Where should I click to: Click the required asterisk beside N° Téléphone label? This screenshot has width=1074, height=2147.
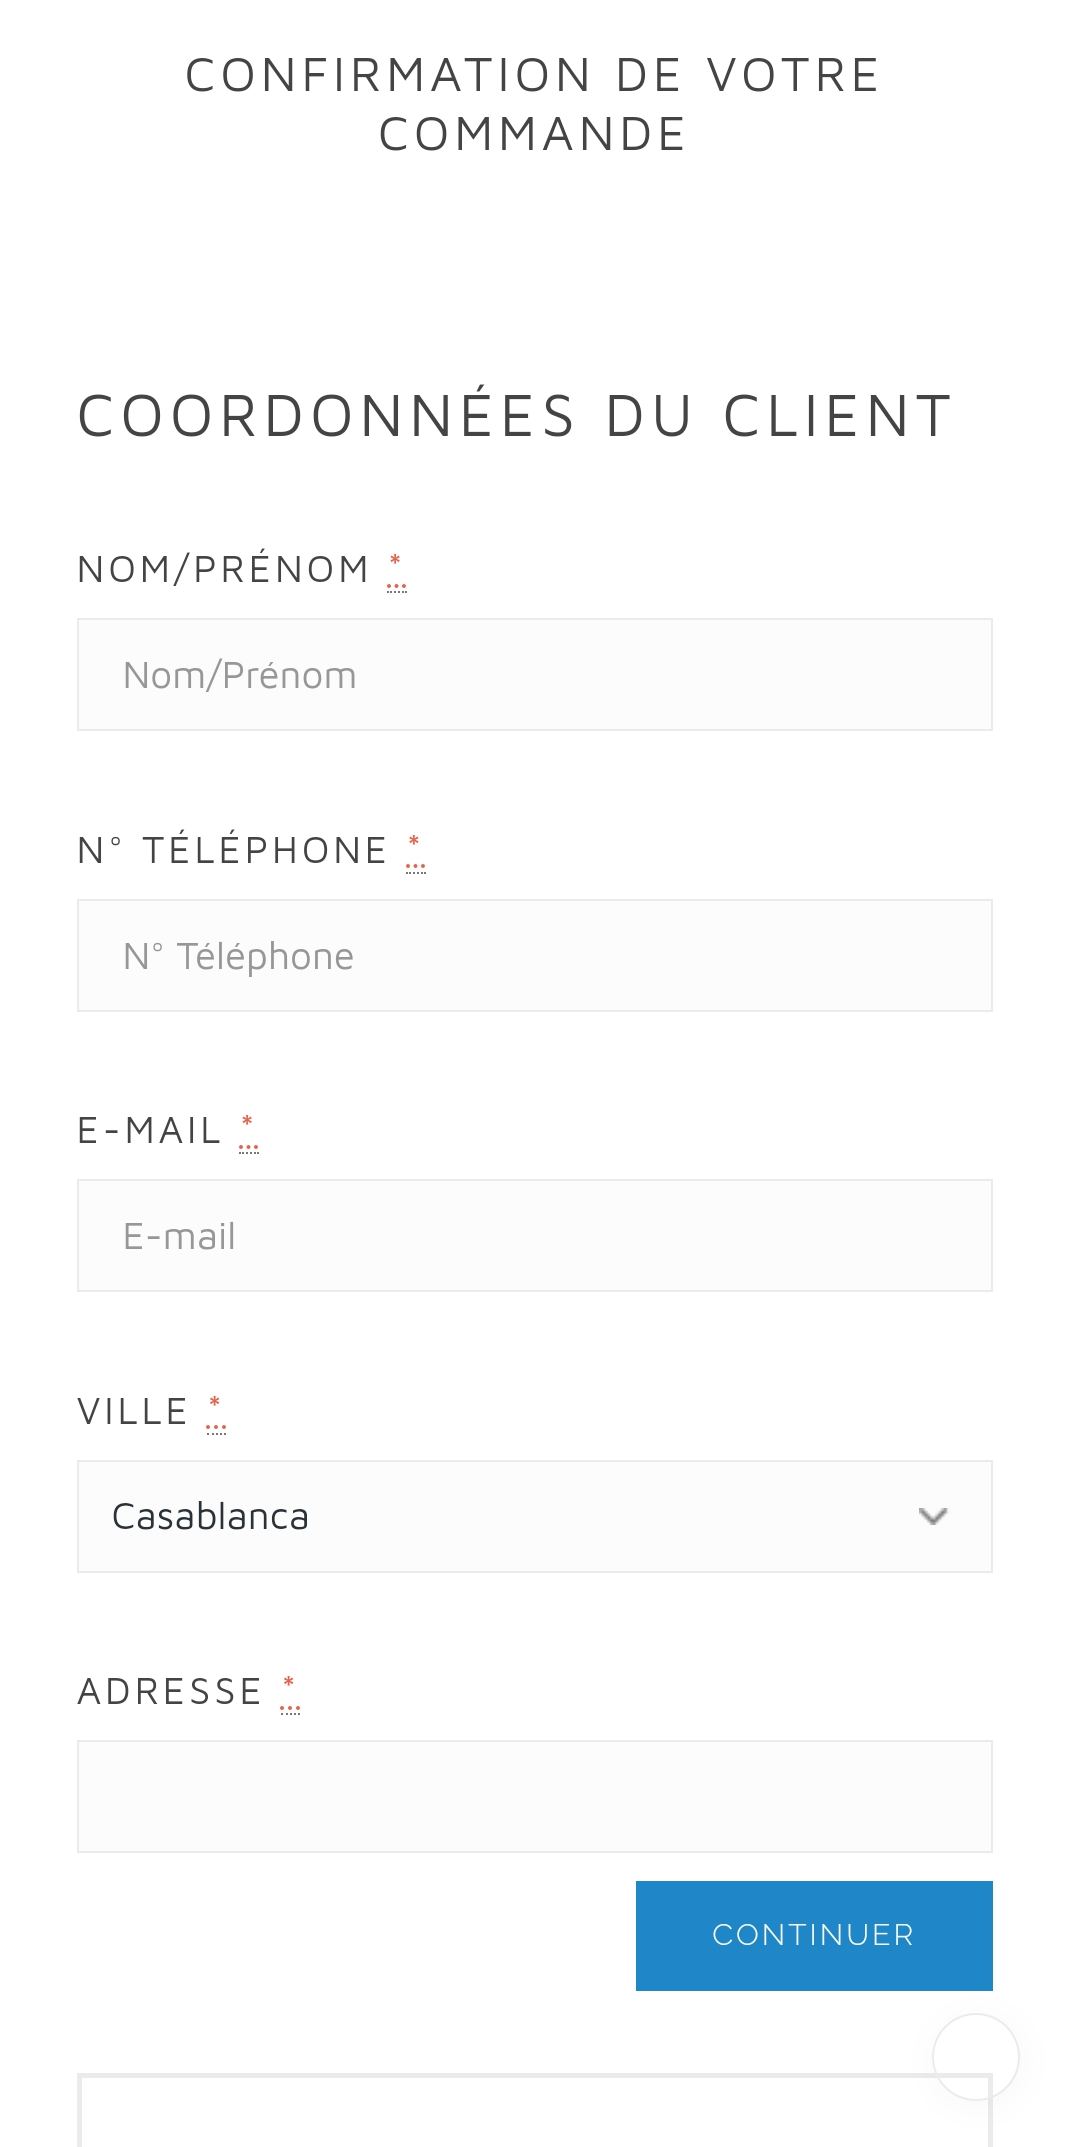415,852
